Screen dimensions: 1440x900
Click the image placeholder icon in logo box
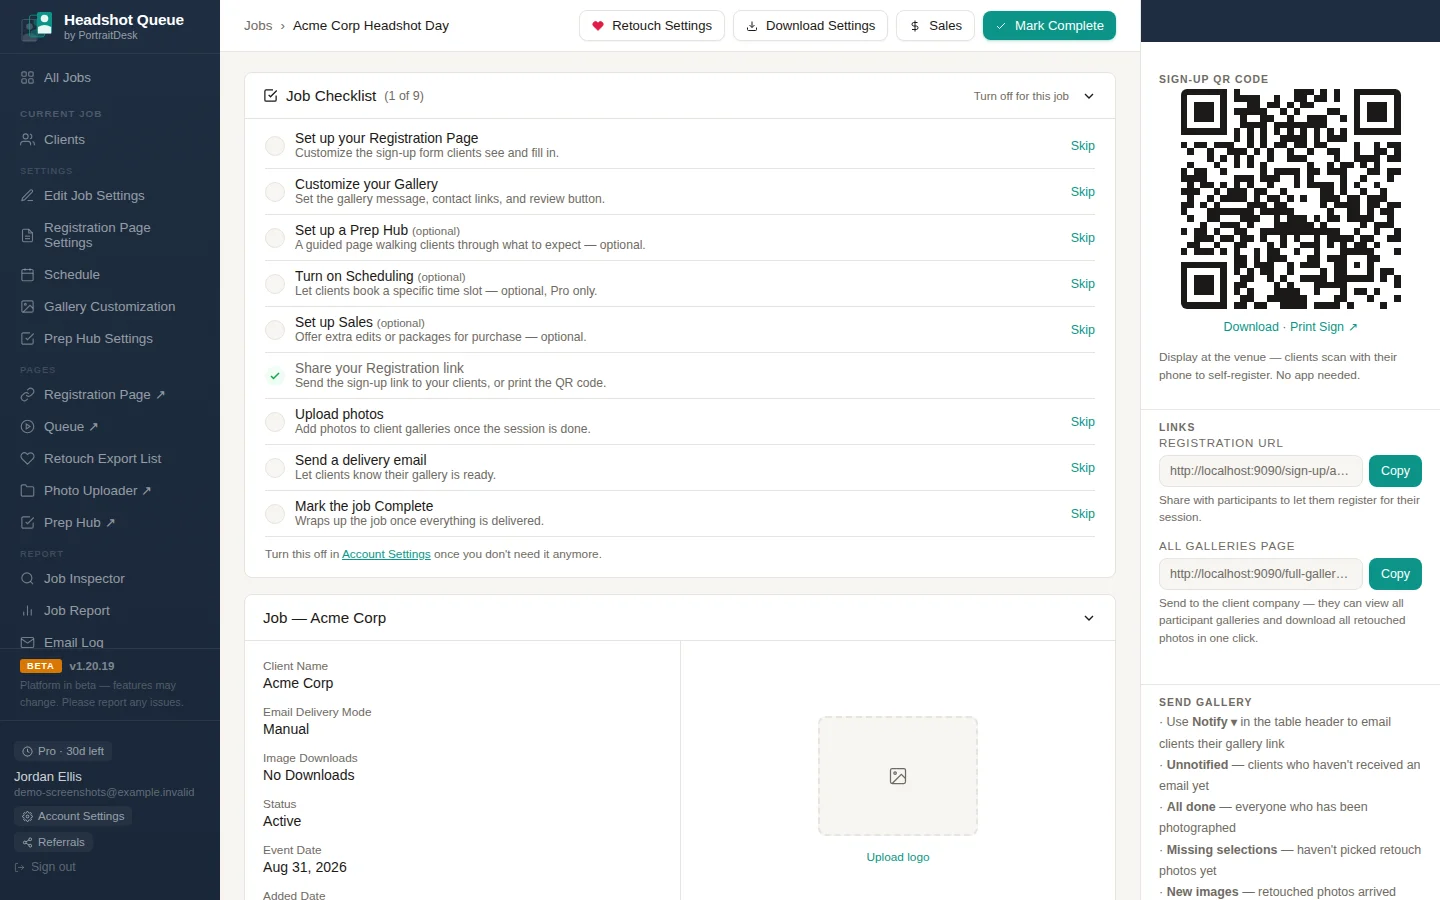point(898,776)
